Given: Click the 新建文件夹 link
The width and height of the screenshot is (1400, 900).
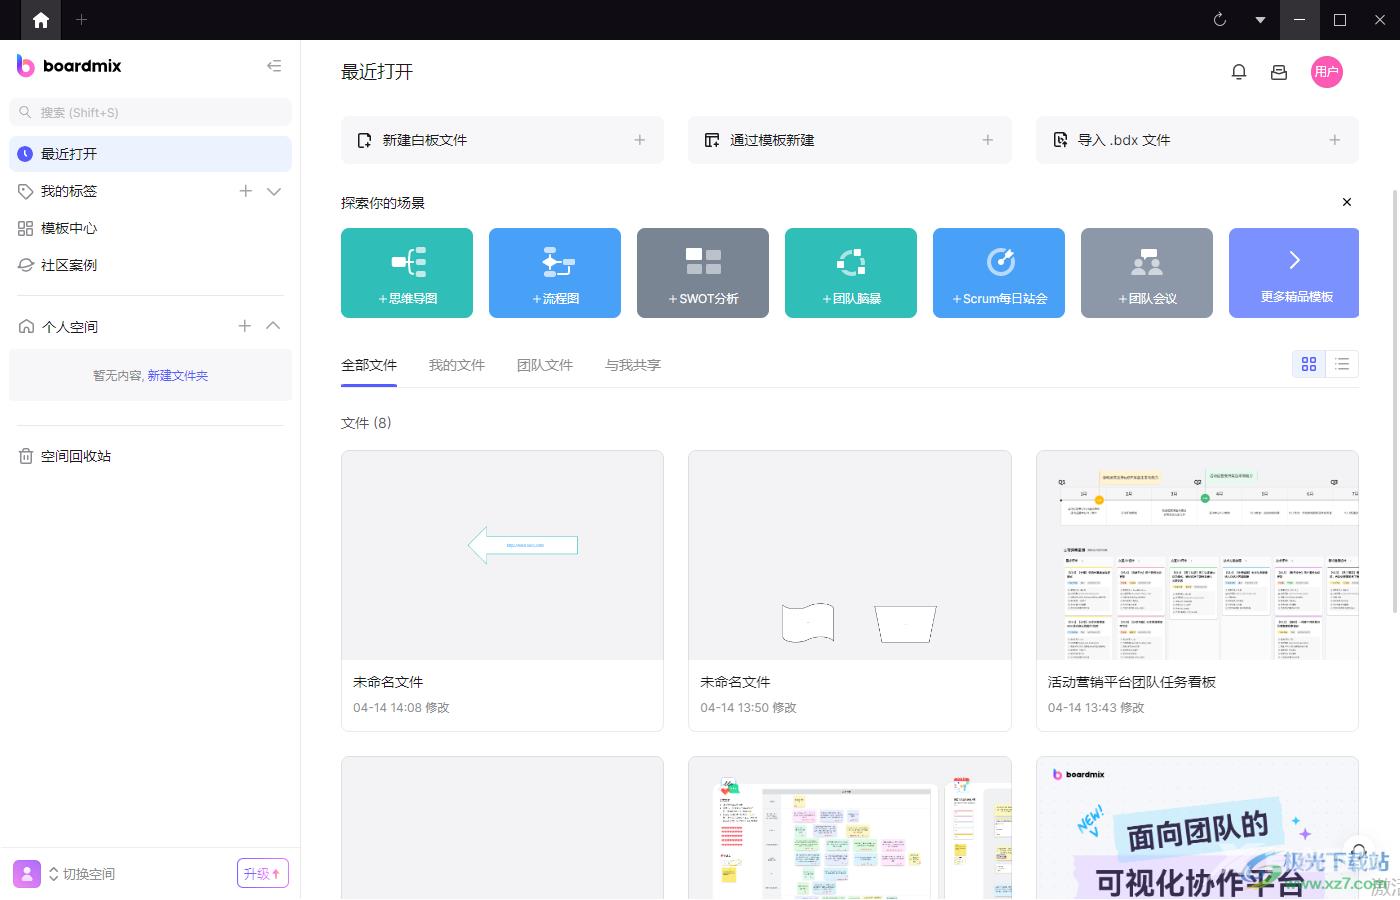Looking at the screenshot, I should click(x=178, y=376).
